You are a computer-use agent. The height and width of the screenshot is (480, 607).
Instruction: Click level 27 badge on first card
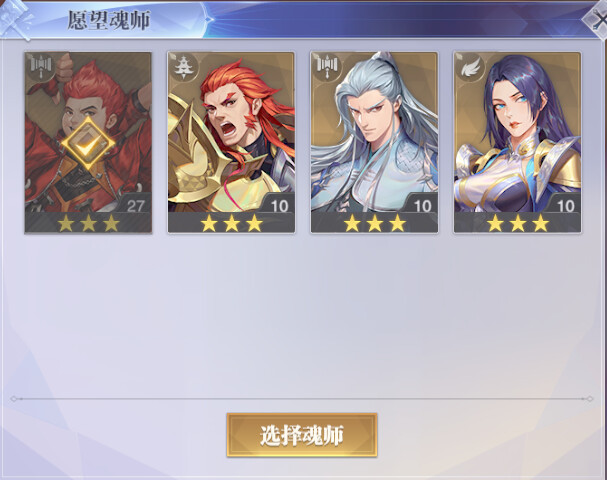135,206
